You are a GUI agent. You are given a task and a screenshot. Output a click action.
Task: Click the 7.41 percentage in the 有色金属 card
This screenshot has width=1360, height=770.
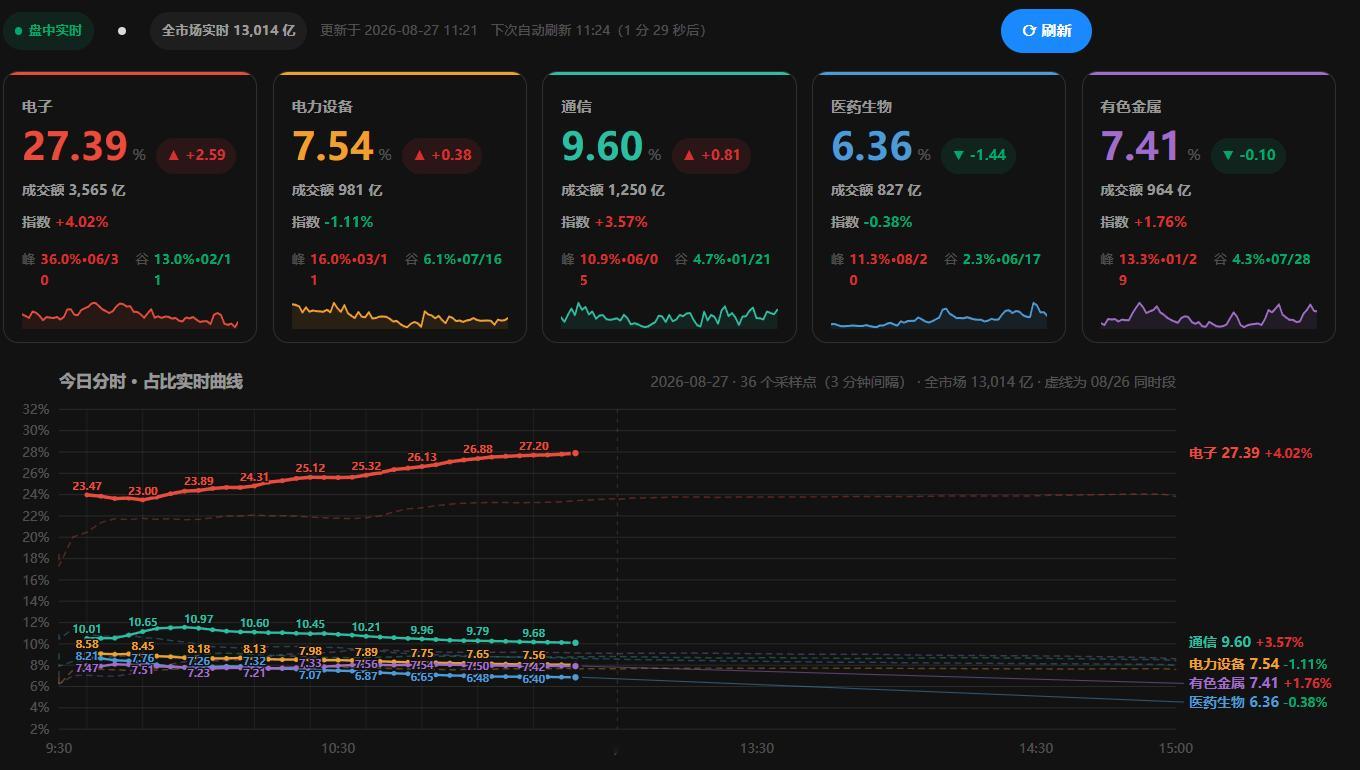point(1141,146)
